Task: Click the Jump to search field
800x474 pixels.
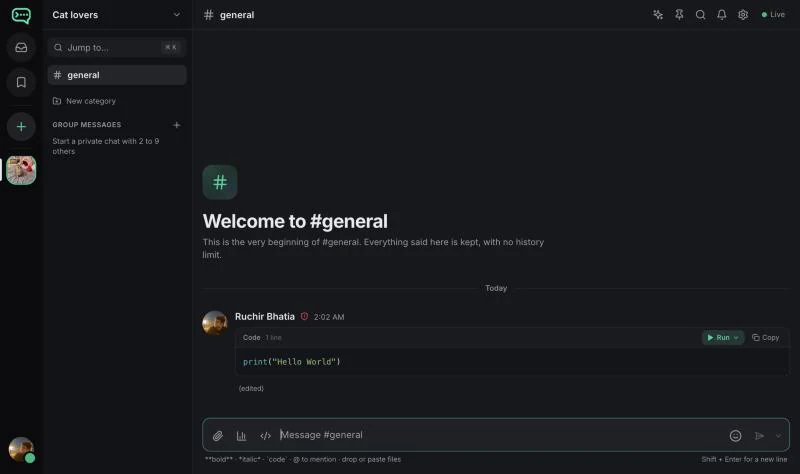Action: [x=117, y=47]
